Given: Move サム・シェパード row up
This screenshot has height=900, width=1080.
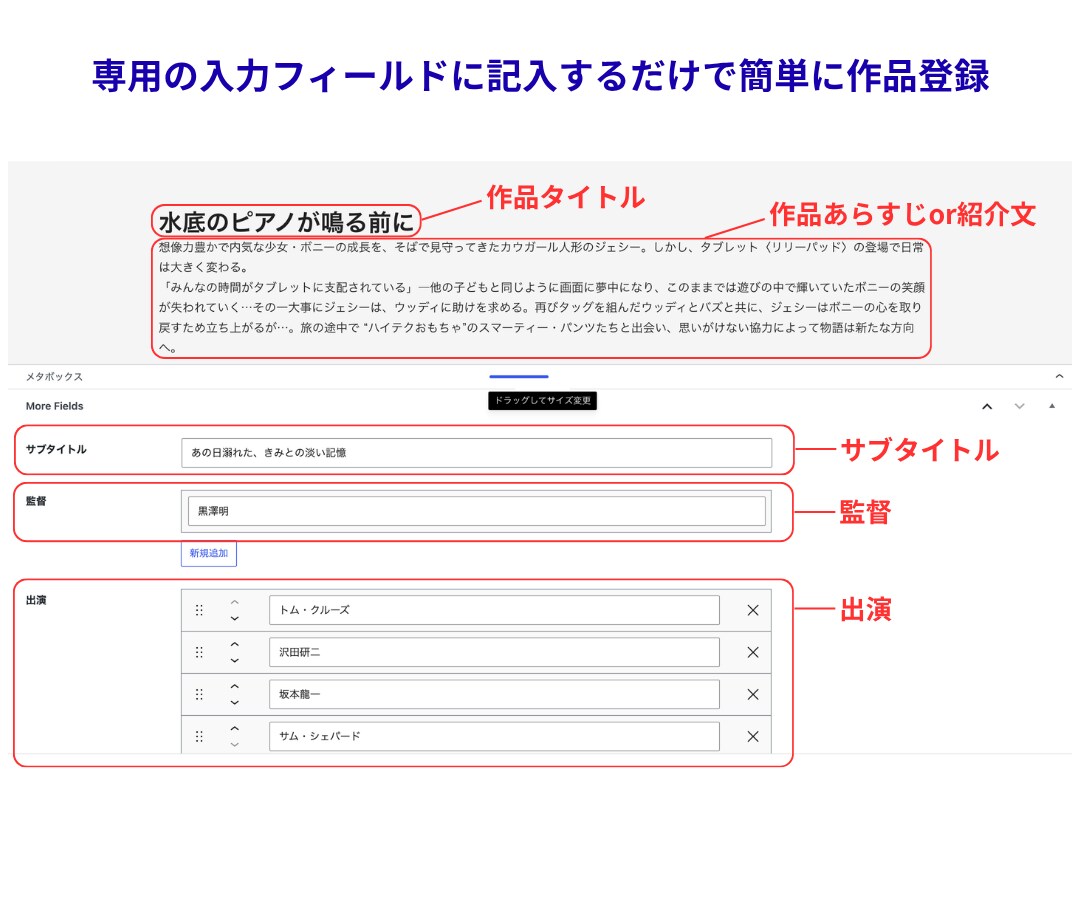Looking at the screenshot, I should coord(235,729).
